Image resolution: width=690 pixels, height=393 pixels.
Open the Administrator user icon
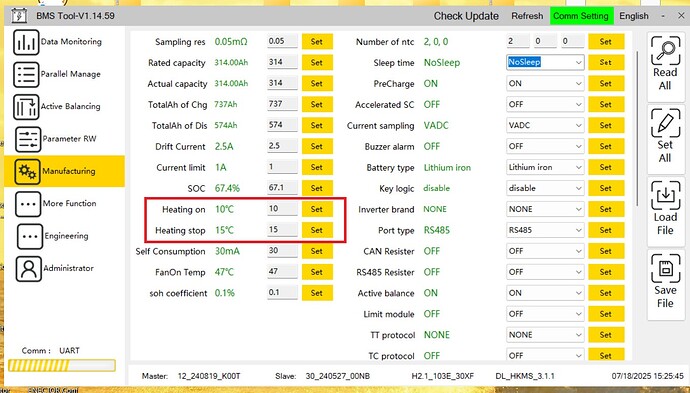point(29,268)
